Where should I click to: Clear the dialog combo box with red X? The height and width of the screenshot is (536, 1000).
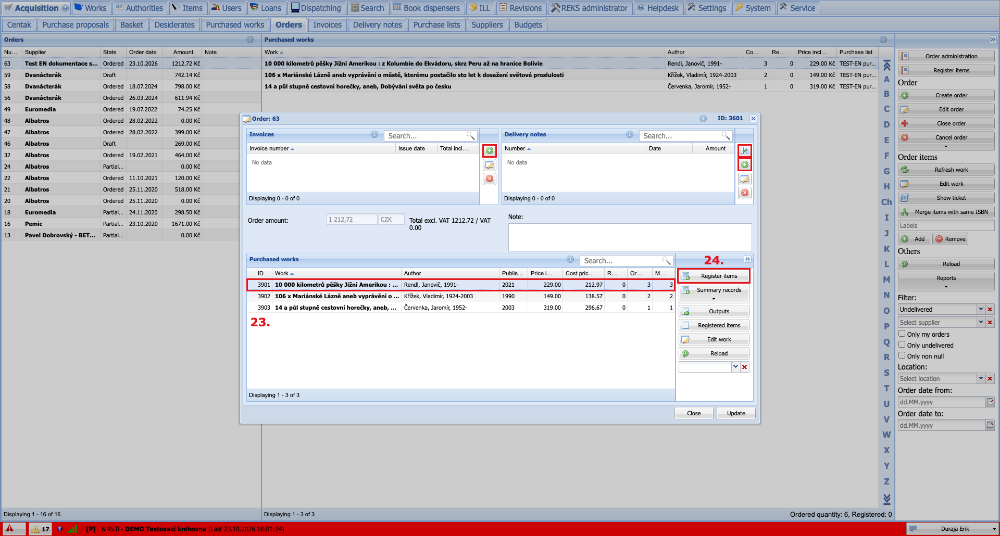tap(744, 367)
